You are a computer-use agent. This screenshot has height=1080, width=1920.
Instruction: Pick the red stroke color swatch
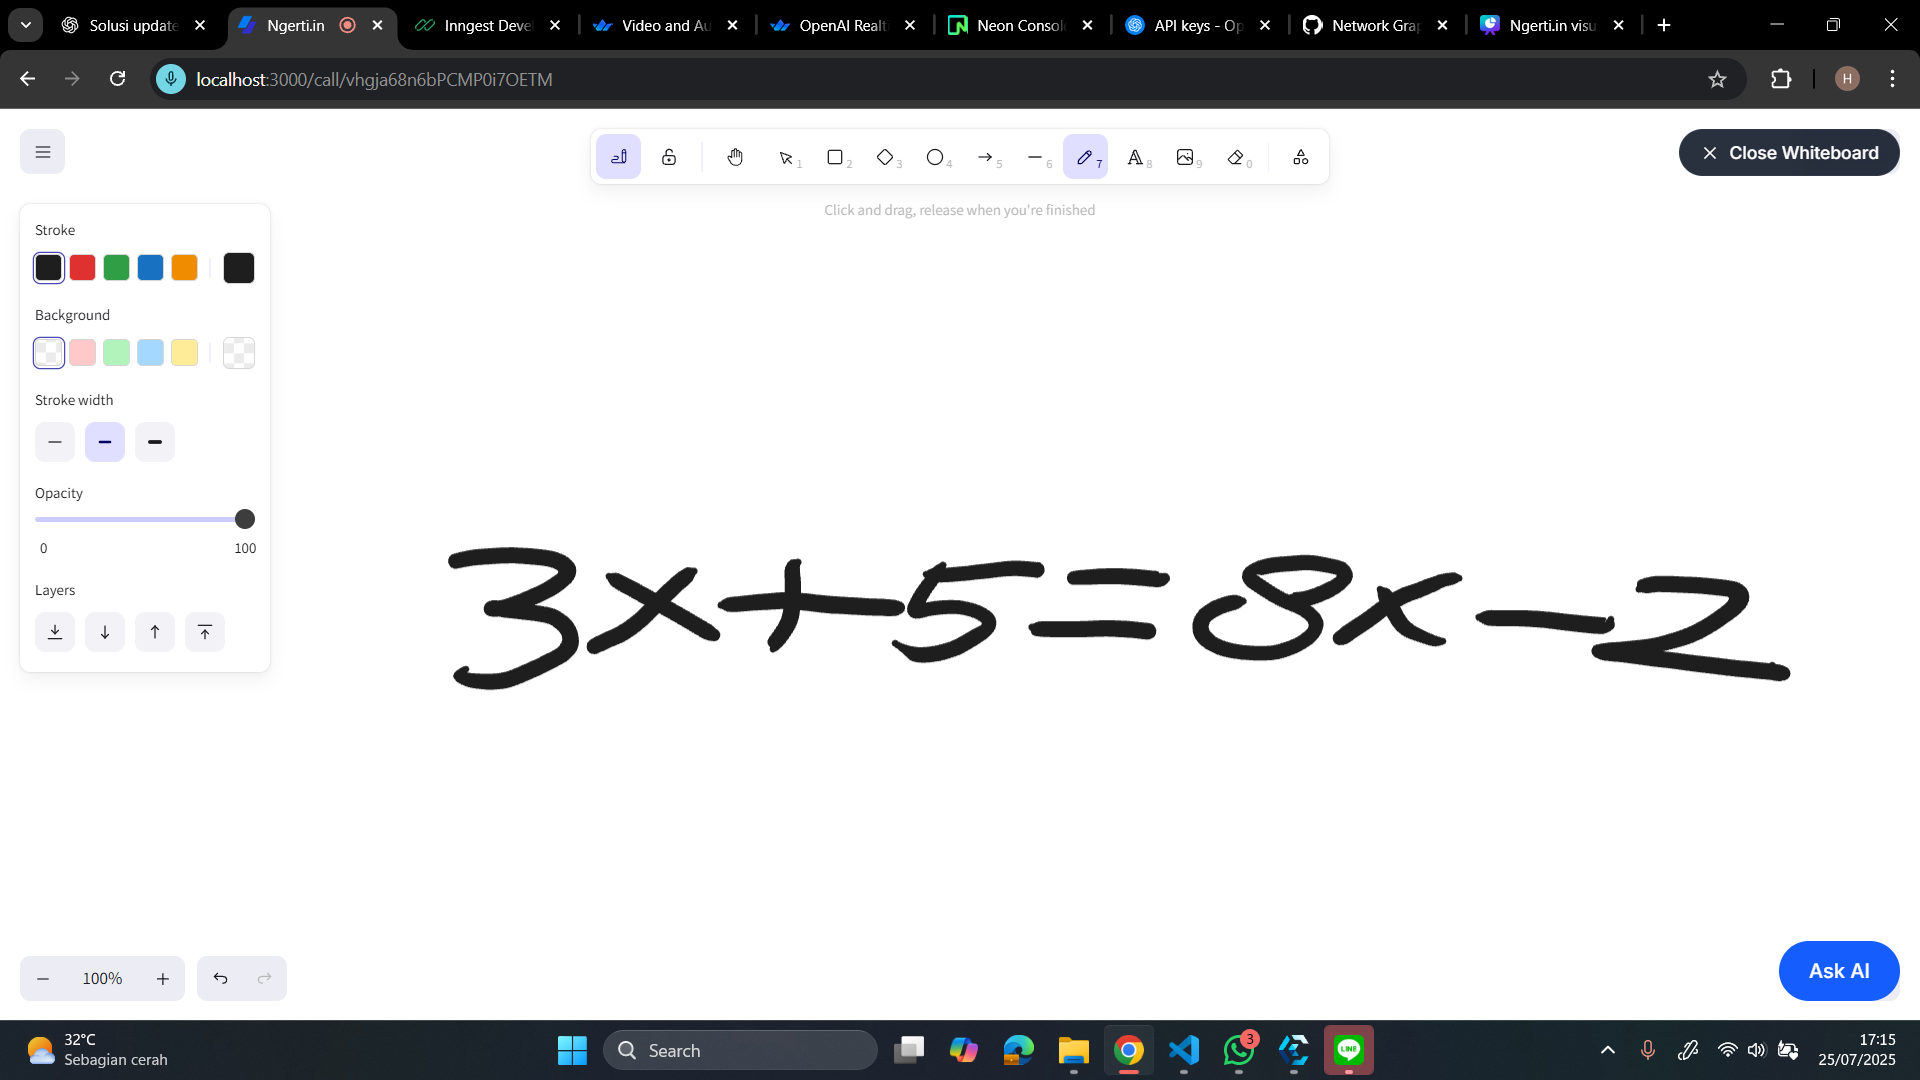[x=83, y=268]
